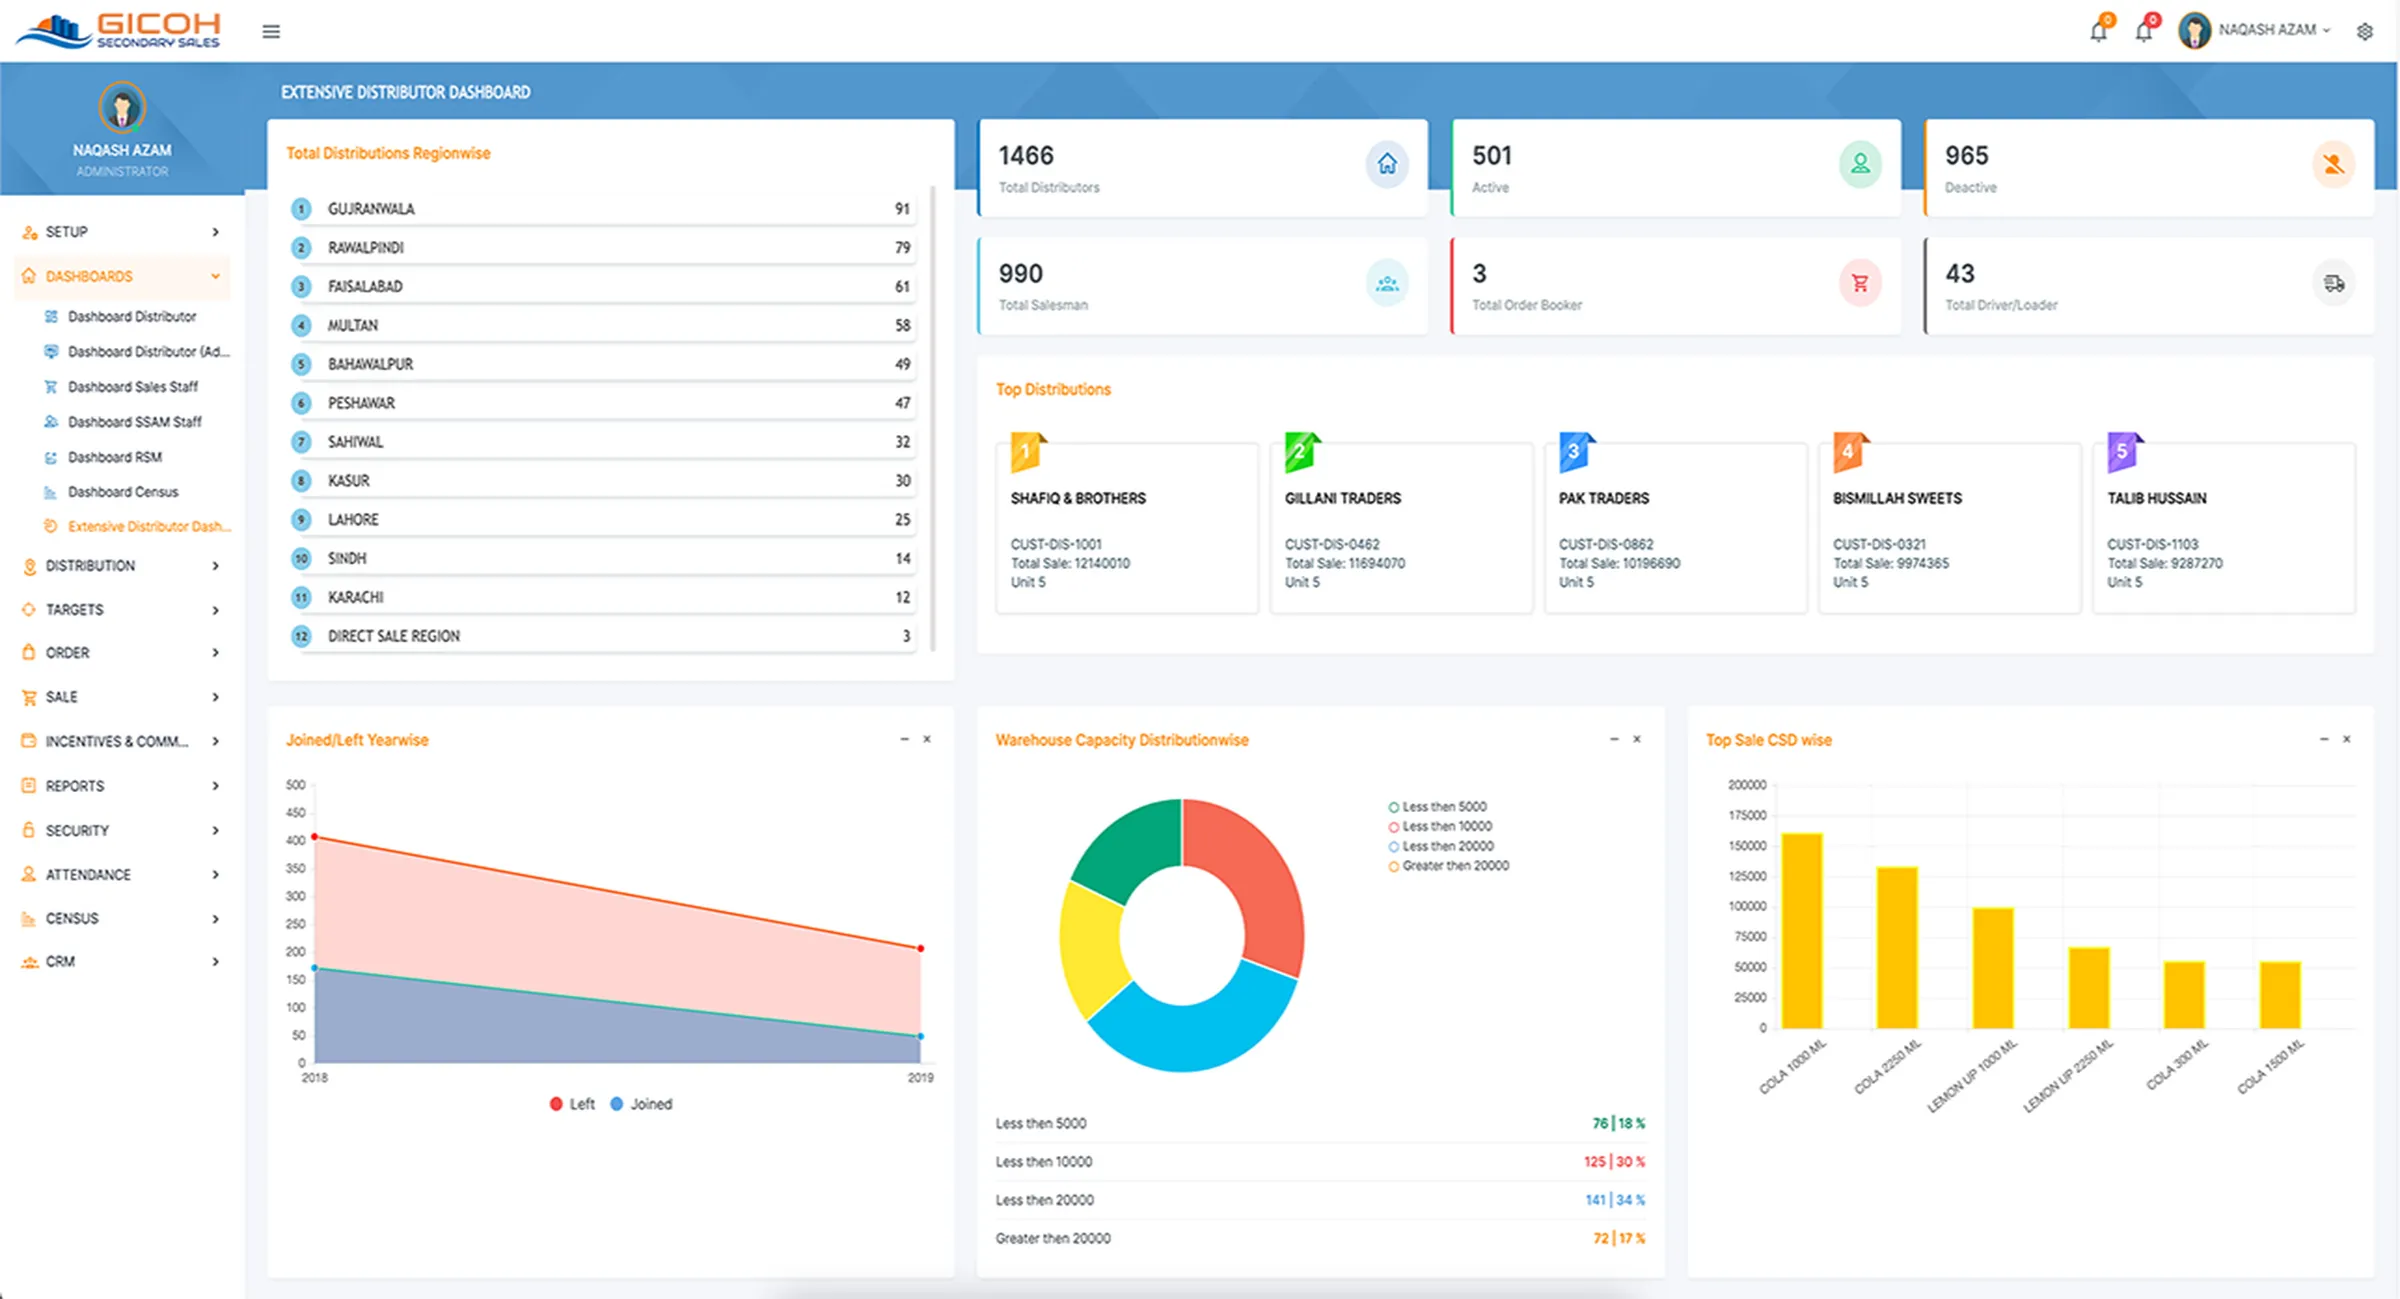Open the SHAFIQ & BROTHERS distributor card
Image resolution: width=2400 pixels, height=1299 pixels.
tap(1127, 527)
